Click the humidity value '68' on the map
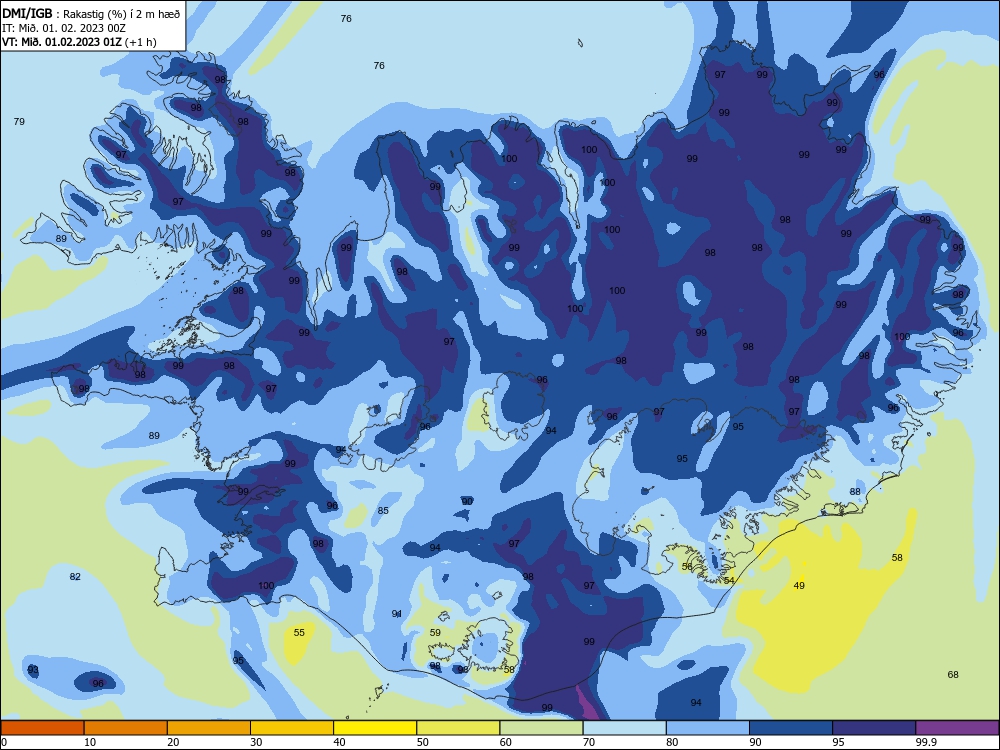Image resolution: width=1000 pixels, height=750 pixels. [x=953, y=675]
